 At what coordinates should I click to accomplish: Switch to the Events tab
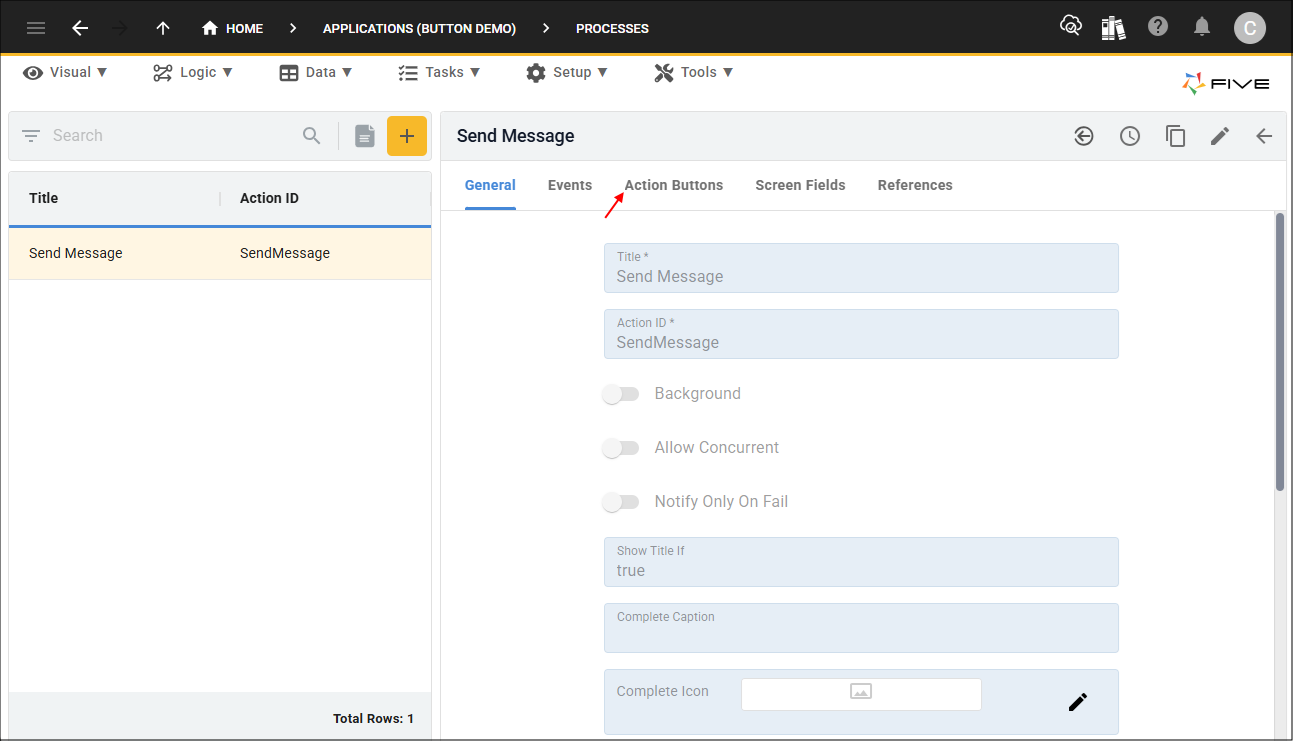(570, 185)
